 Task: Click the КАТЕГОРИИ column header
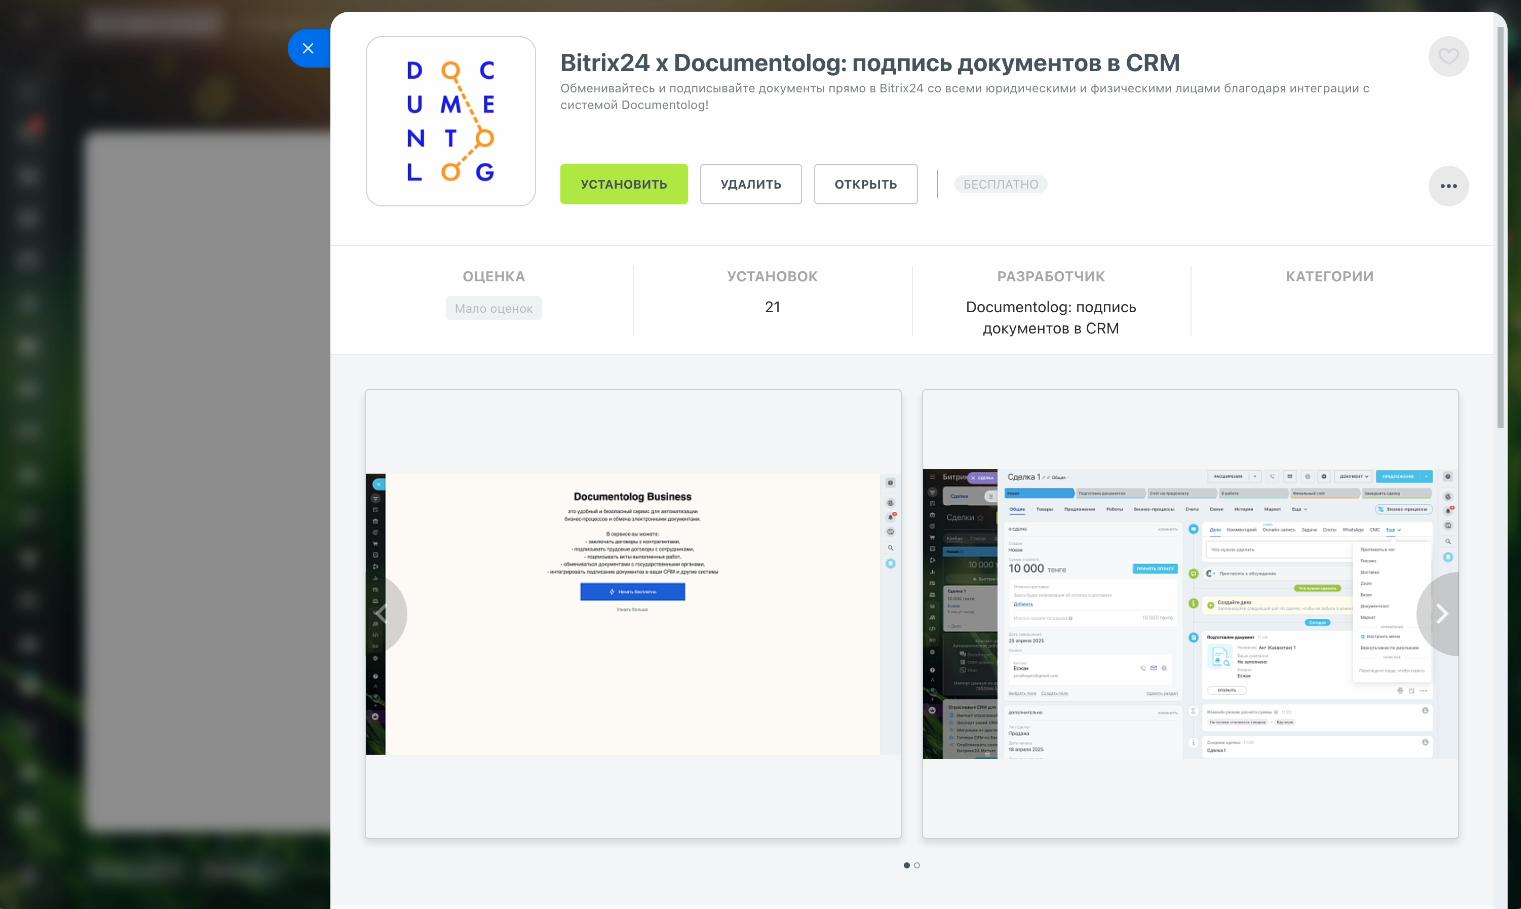point(1330,276)
